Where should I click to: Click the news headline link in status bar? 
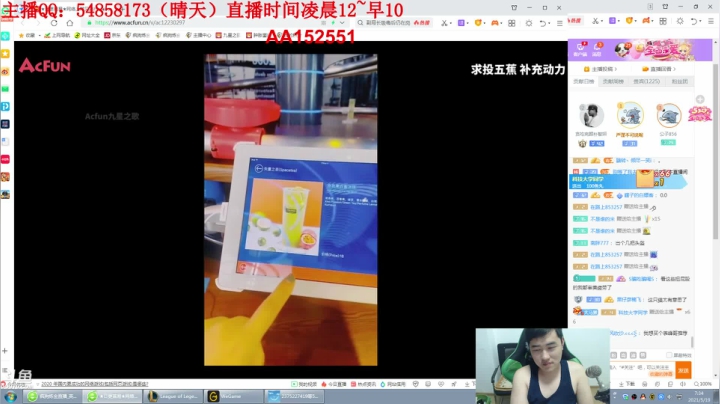[x=95, y=384]
